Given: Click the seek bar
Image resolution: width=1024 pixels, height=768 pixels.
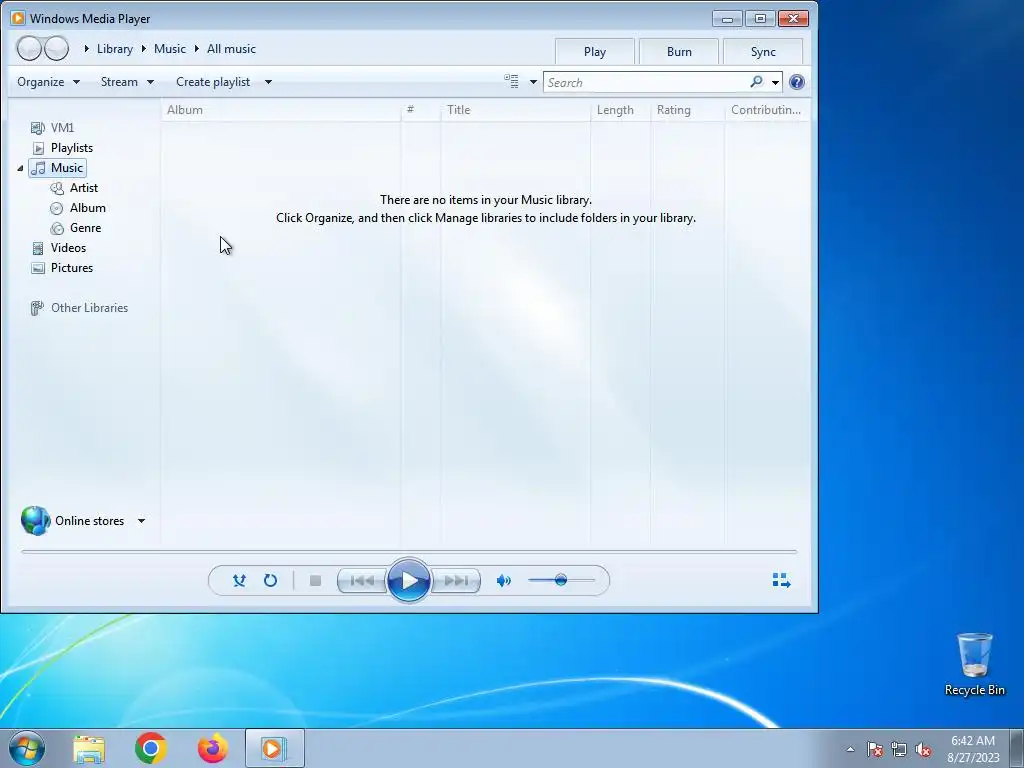Looking at the screenshot, I should point(409,552).
